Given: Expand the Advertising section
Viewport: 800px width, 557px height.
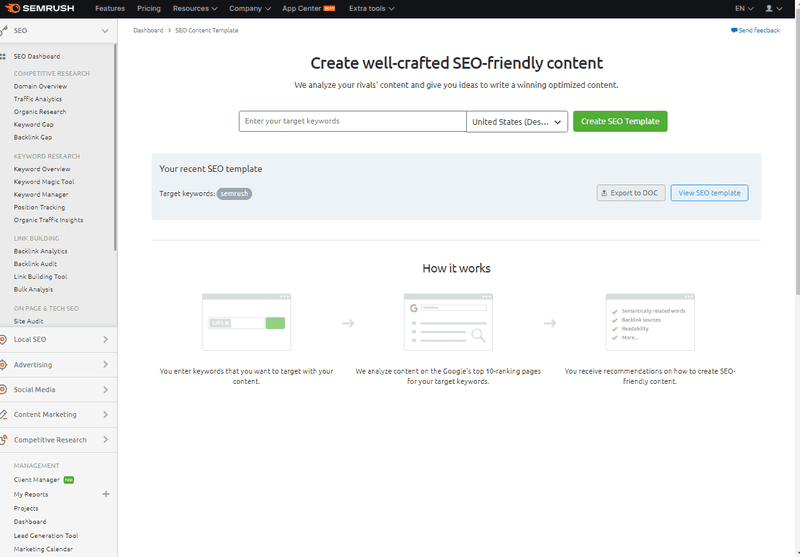Looking at the screenshot, I should [106, 365].
